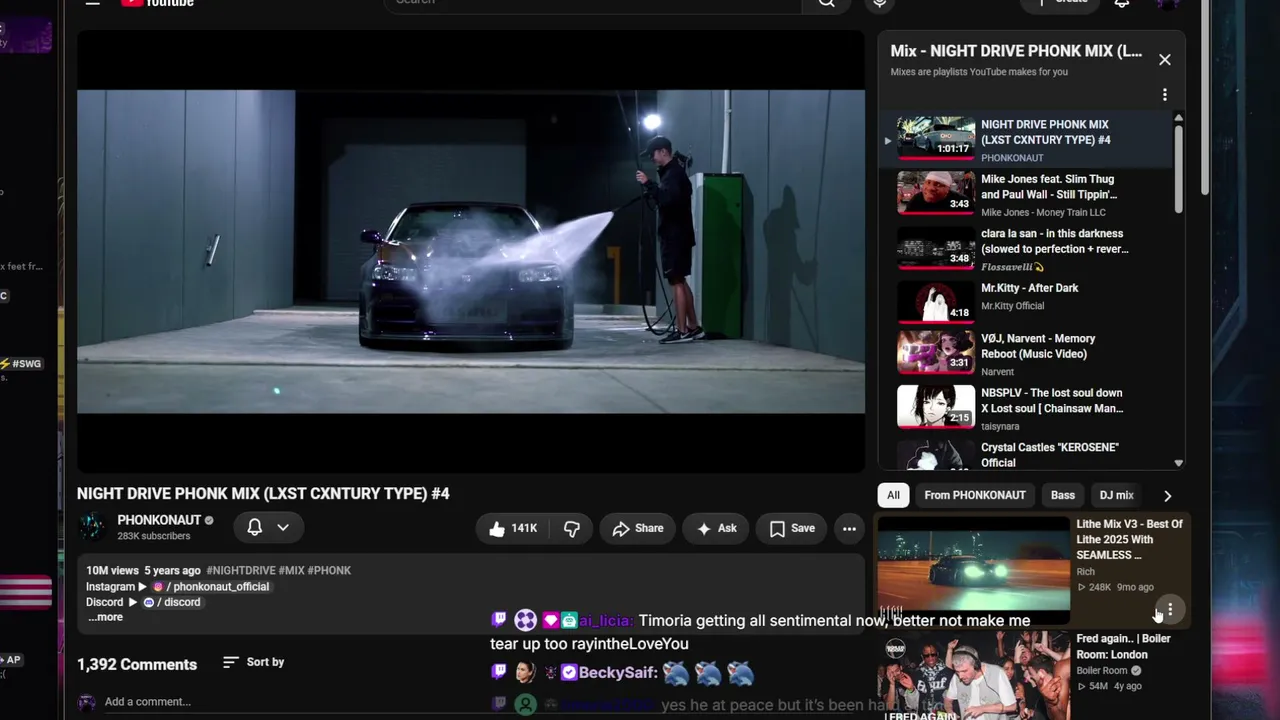Select the All filter chip
This screenshot has width=1280, height=720.
[893, 495]
